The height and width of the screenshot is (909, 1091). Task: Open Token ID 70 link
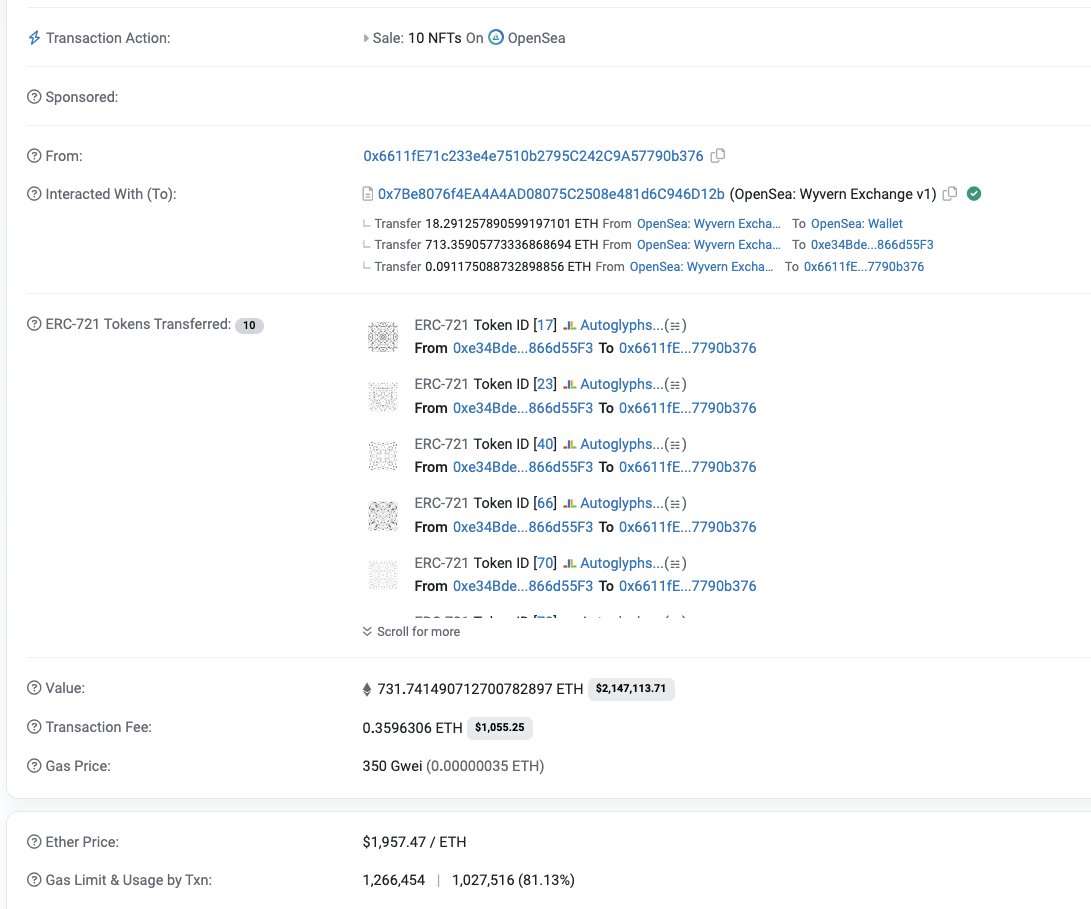(x=545, y=563)
